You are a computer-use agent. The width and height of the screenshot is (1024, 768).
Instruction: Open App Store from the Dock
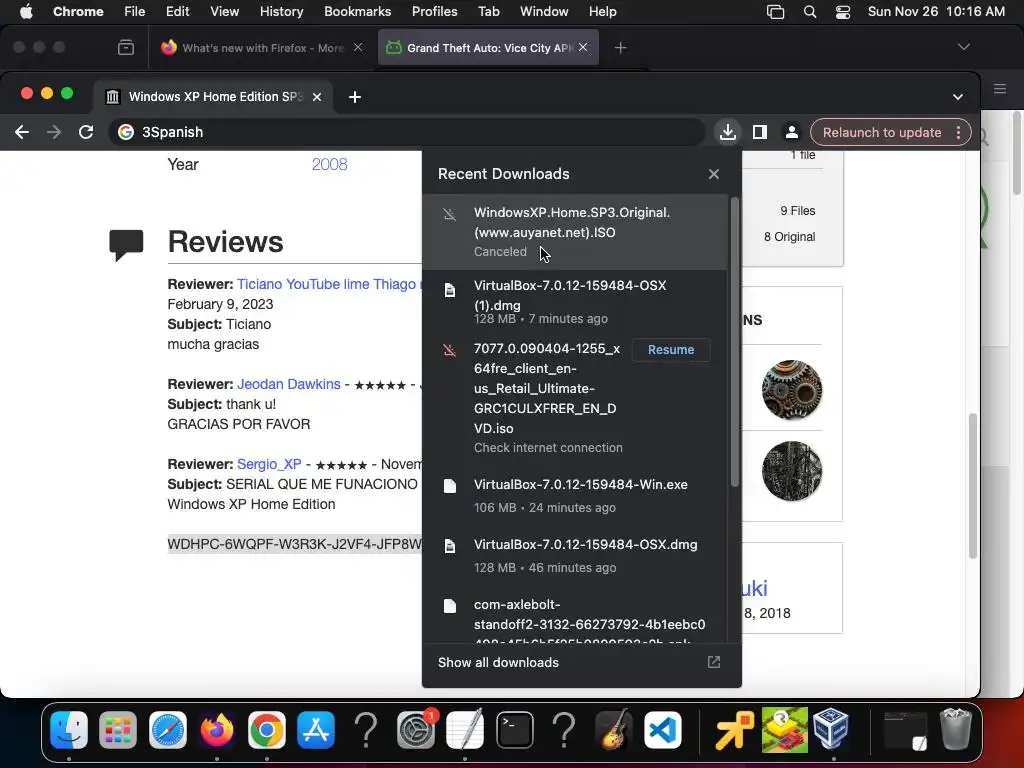[x=316, y=729]
